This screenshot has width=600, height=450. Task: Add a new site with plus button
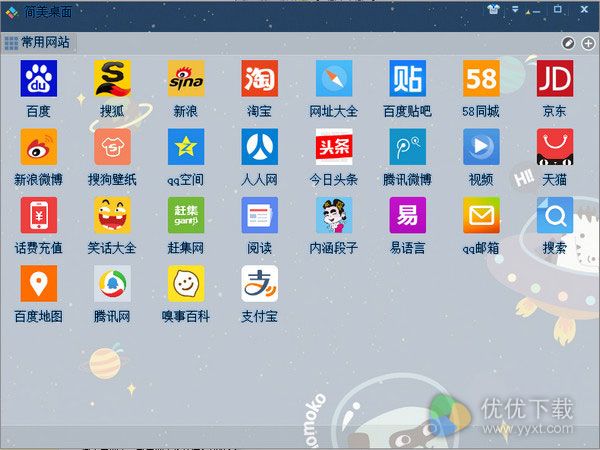588,43
